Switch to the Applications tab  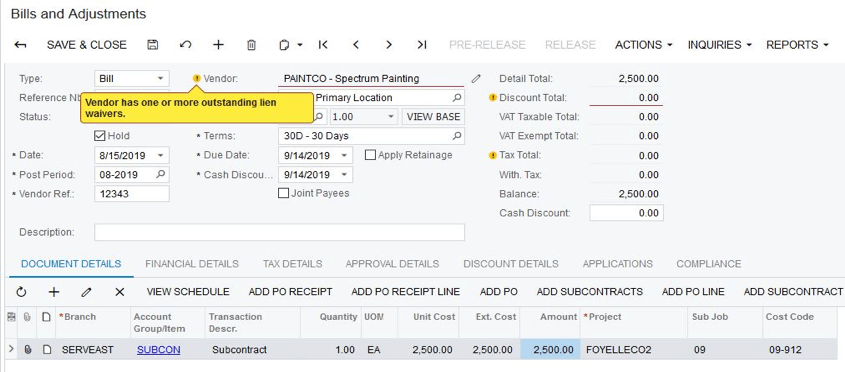click(618, 264)
